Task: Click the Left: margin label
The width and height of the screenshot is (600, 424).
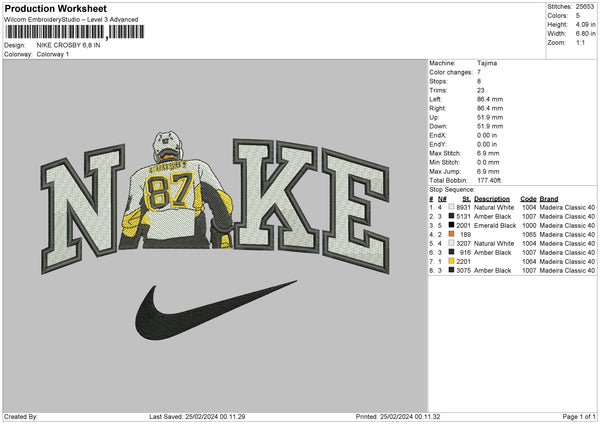Action: tap(435, 99)
